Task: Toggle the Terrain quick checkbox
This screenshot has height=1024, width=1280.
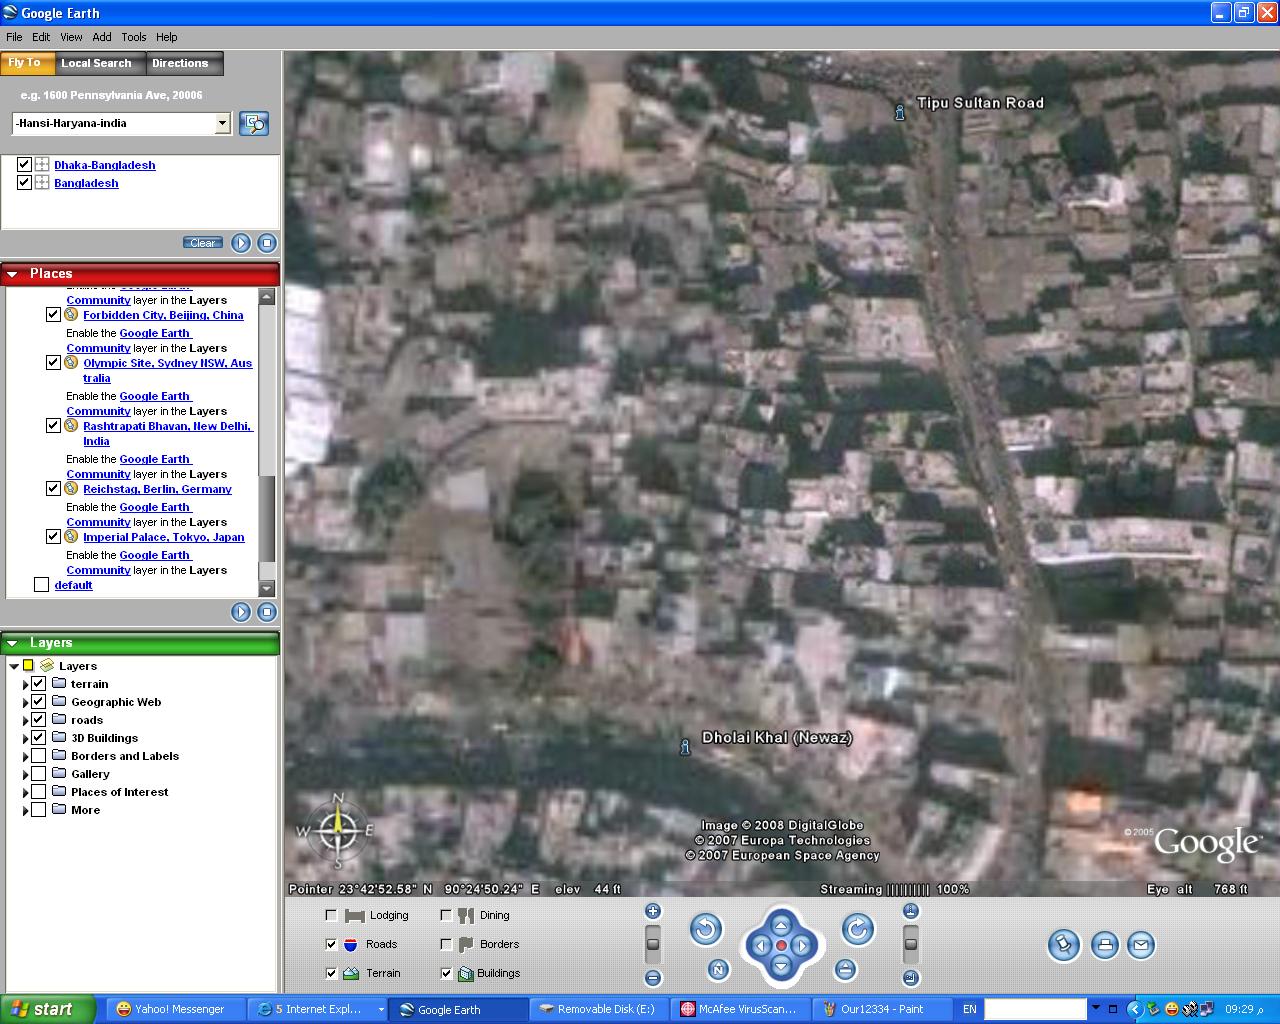Action: coord(332,973)
